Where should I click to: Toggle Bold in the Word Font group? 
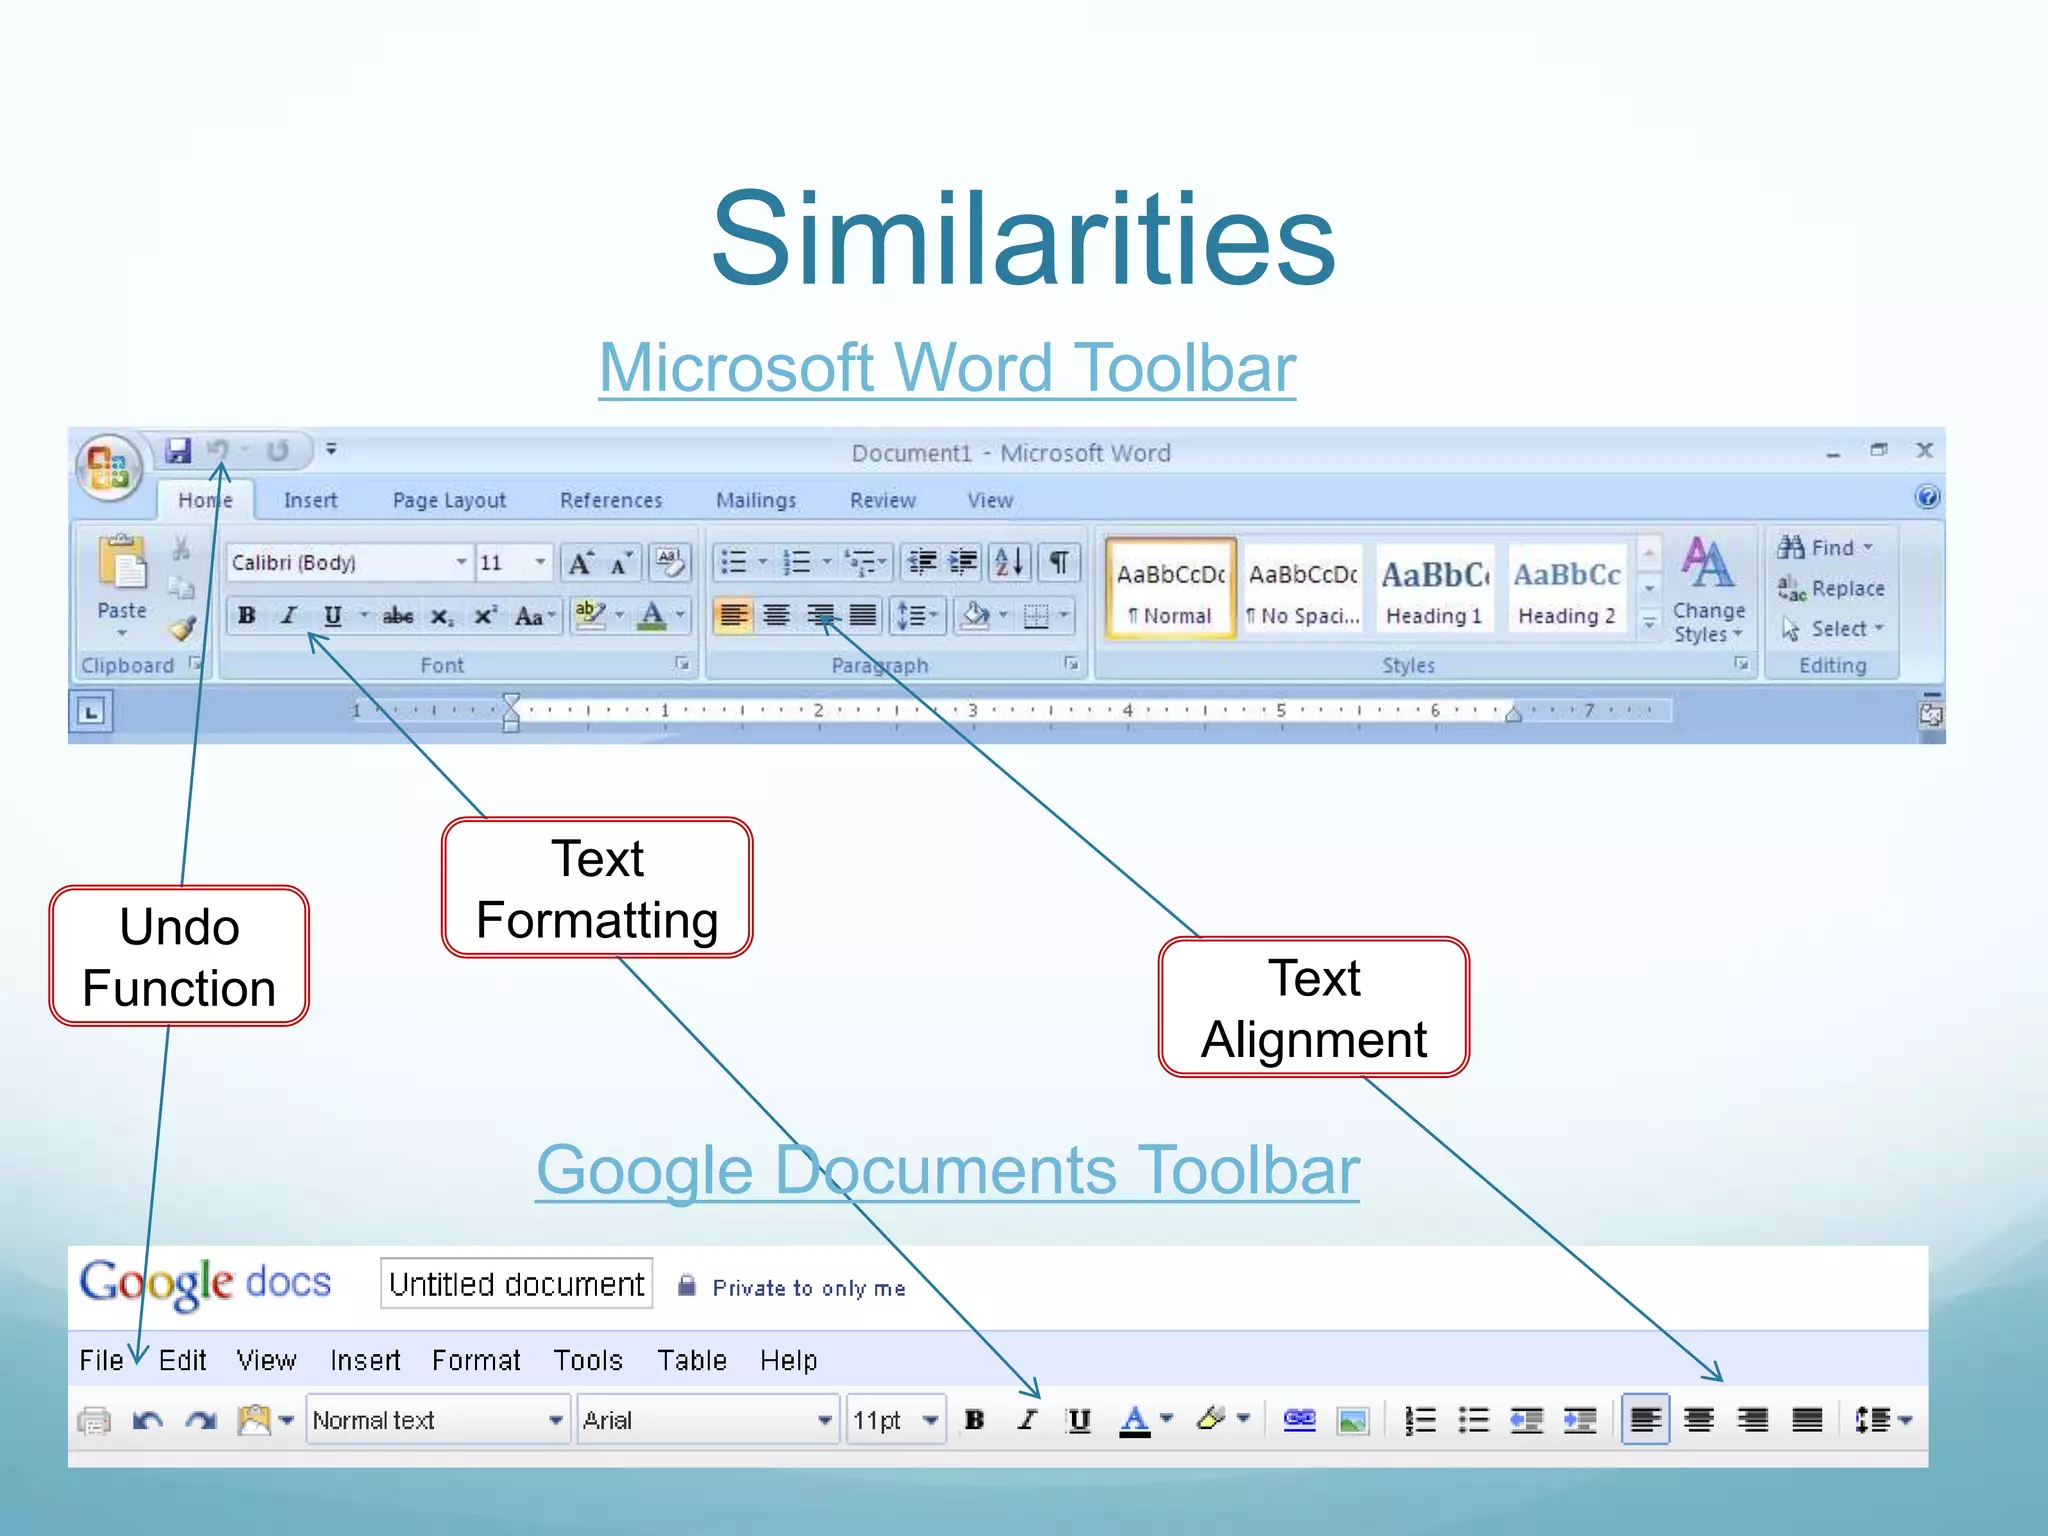[247, 616]
